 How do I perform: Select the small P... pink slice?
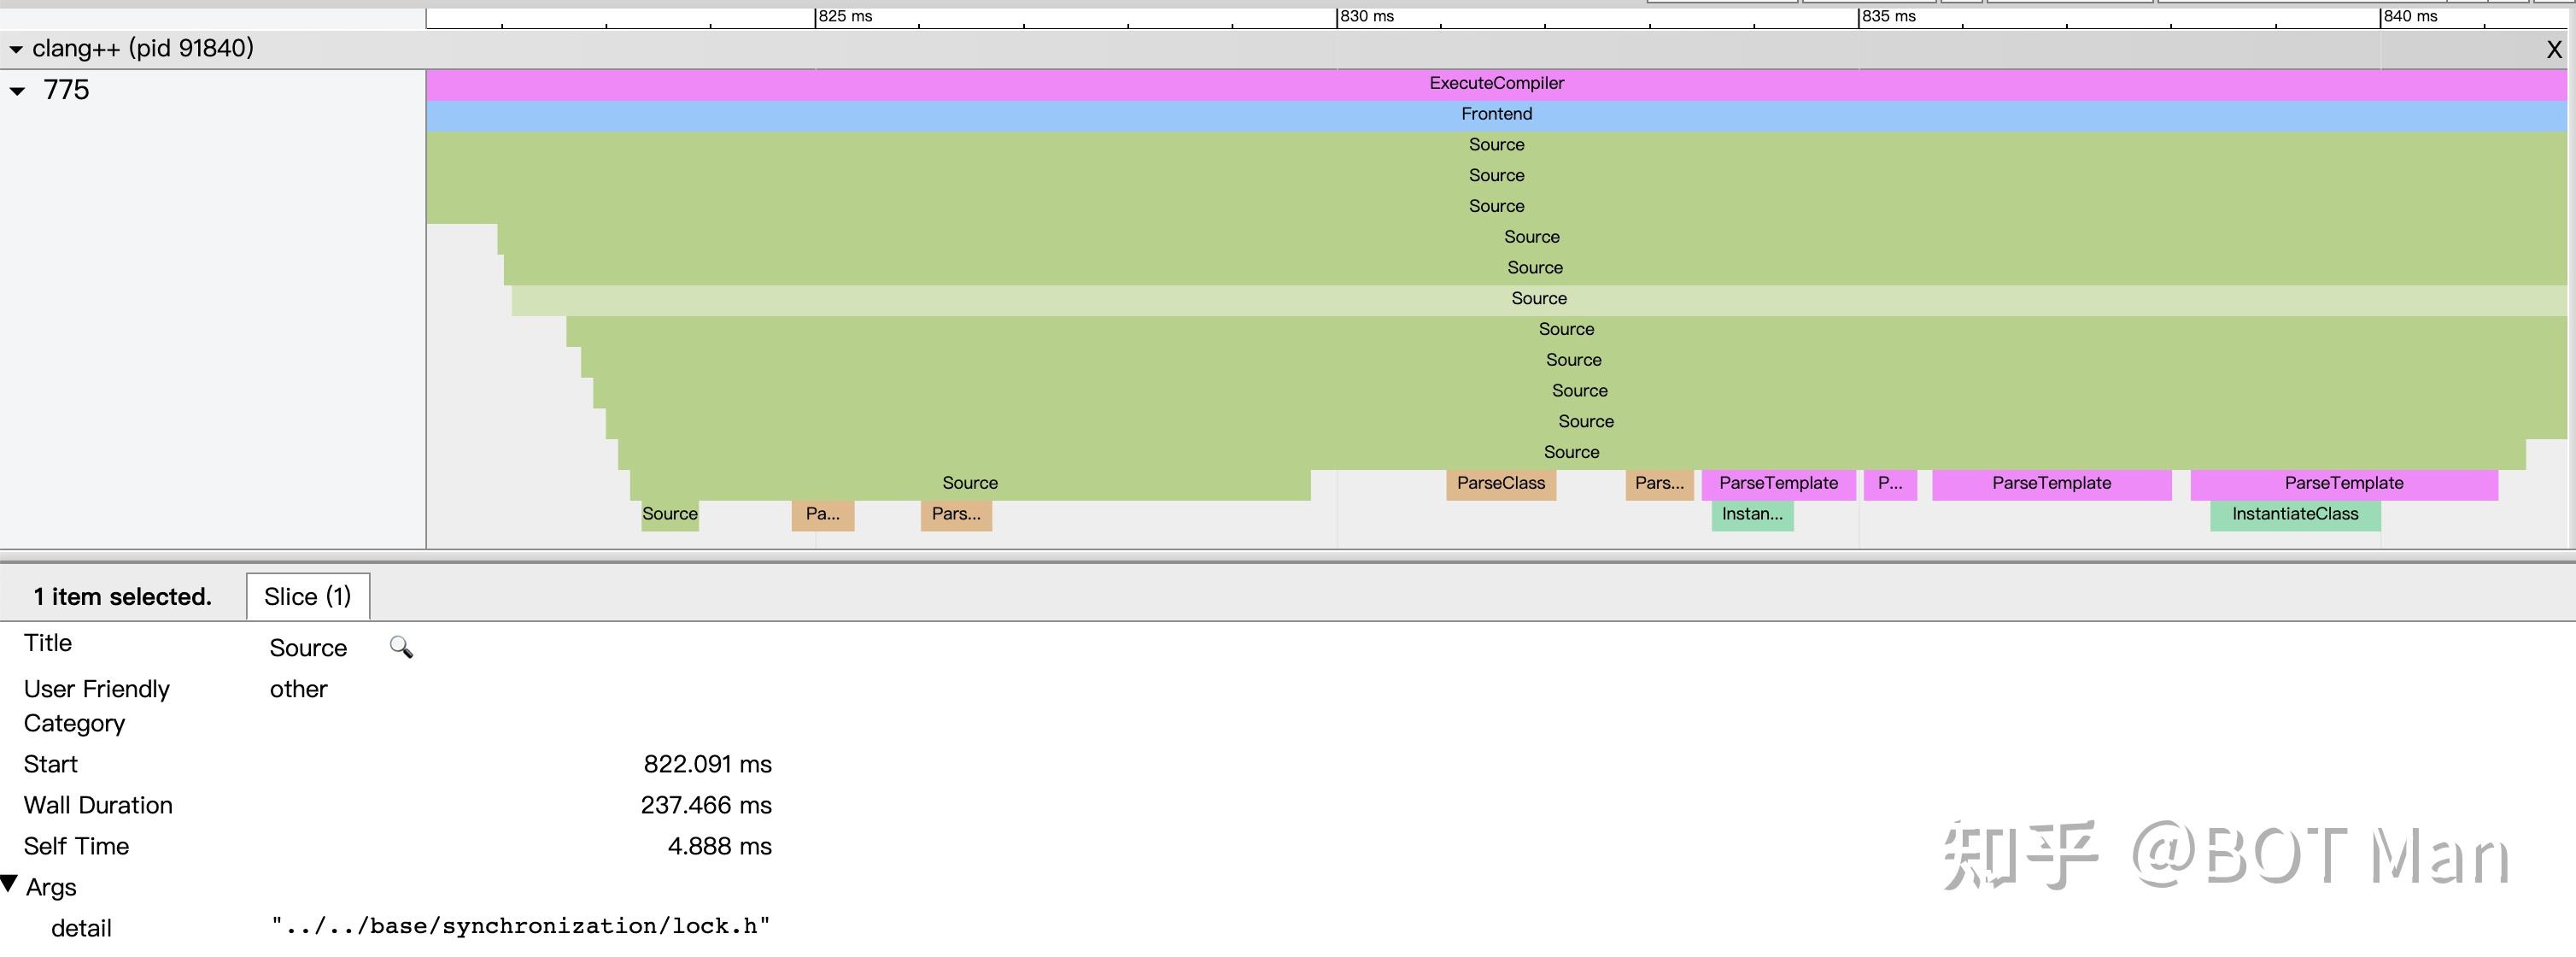point(1889,484)
